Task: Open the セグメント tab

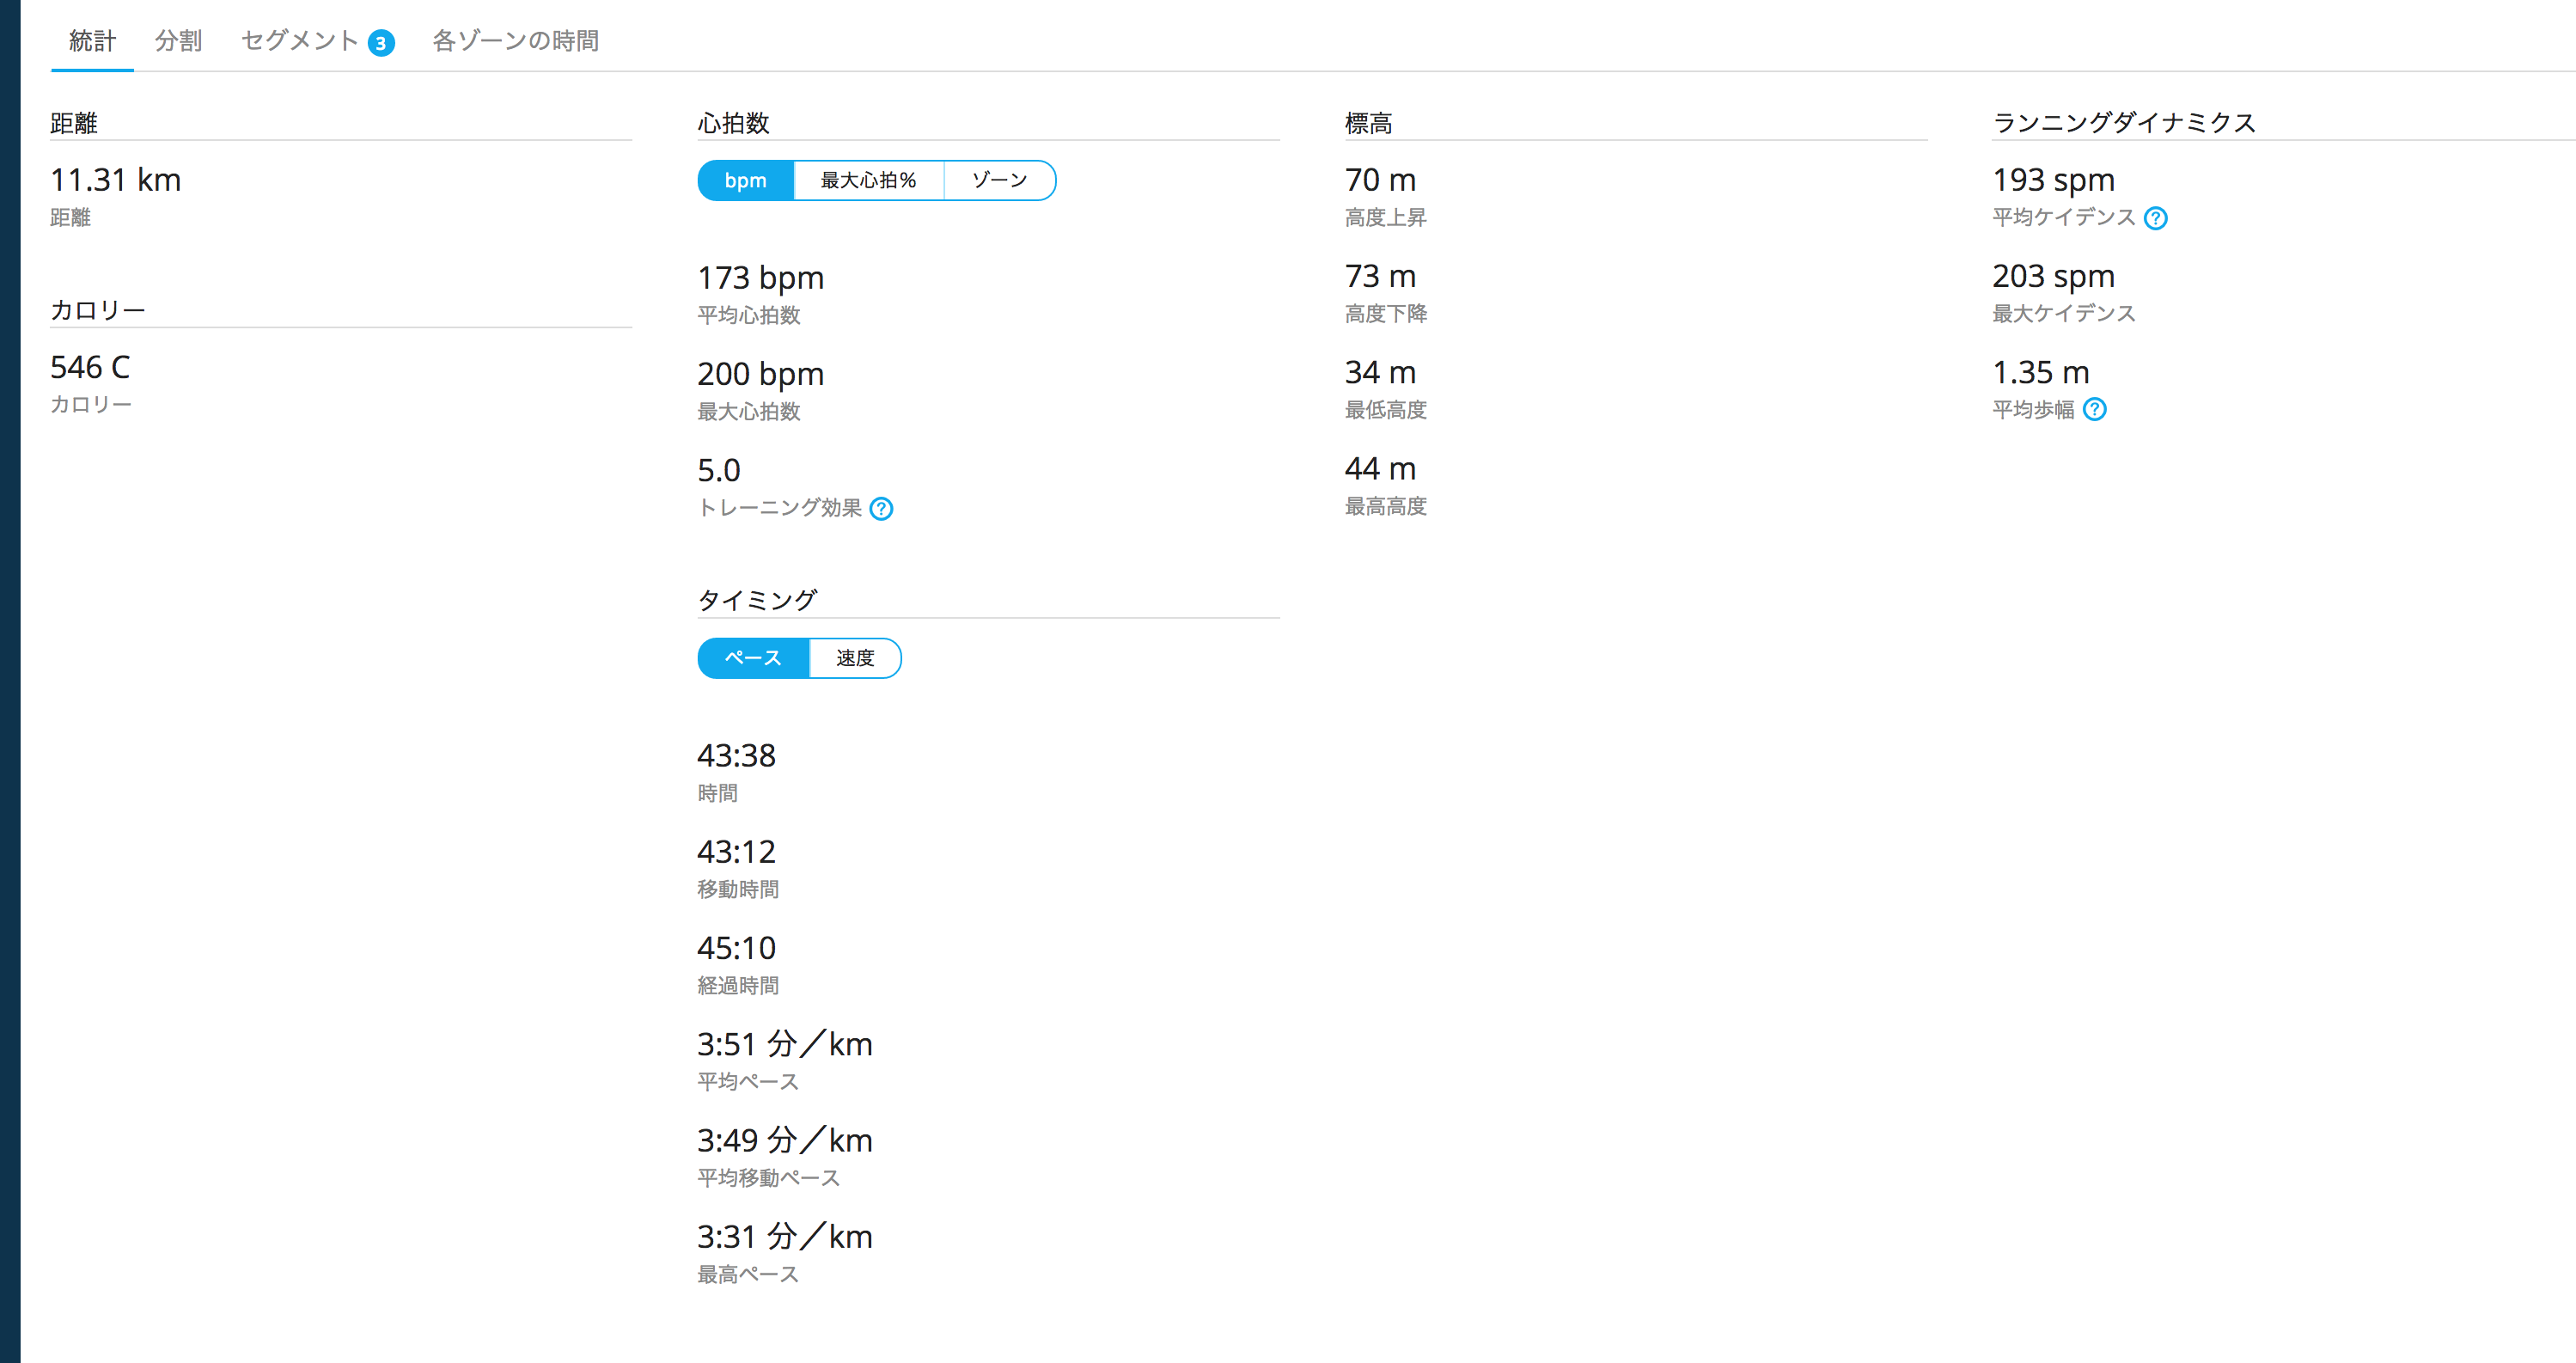Action: 300,41
